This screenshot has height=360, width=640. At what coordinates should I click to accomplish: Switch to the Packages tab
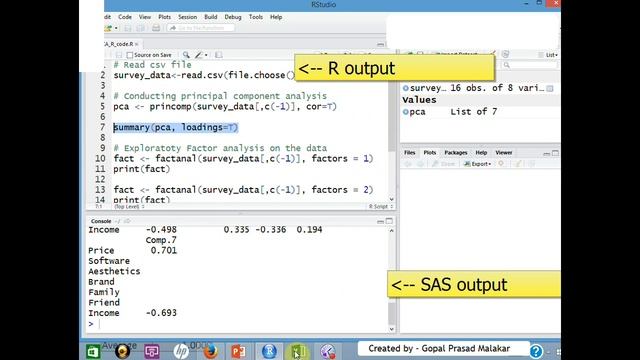point(456,153)
